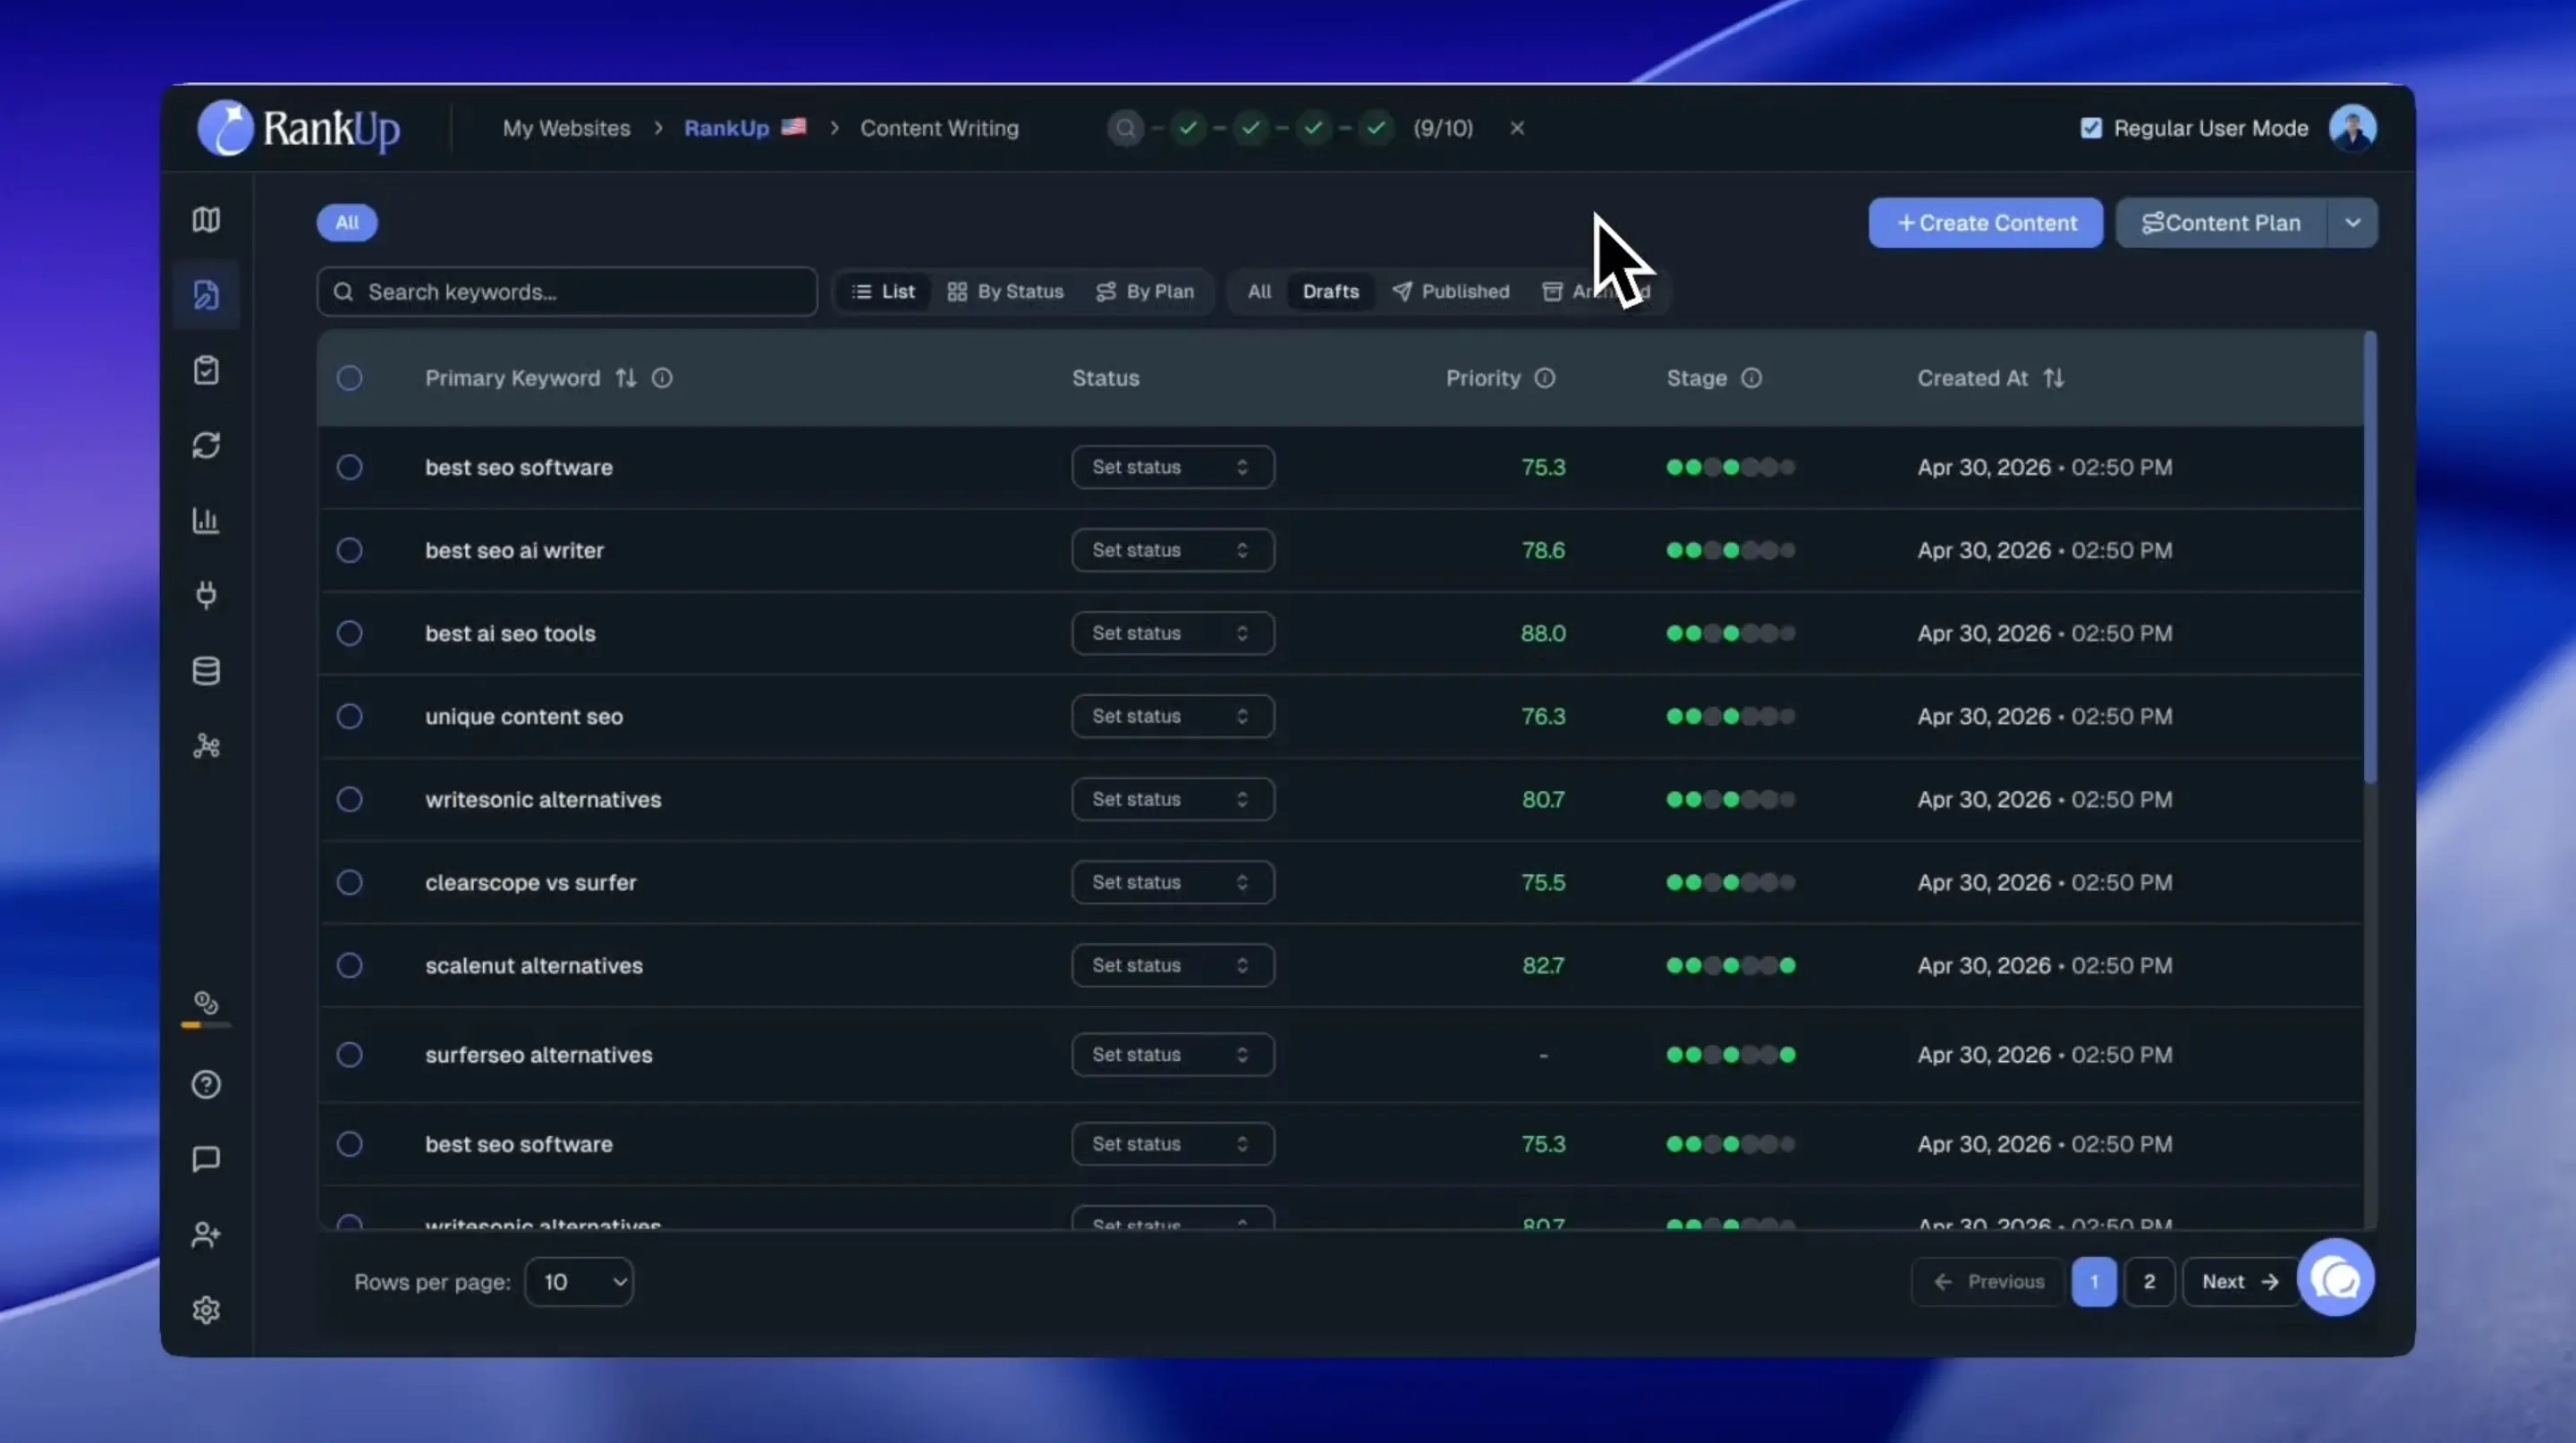Open the node graph sidebar icon
This screenshot has height=1443, width=2576.
(206, 746)
